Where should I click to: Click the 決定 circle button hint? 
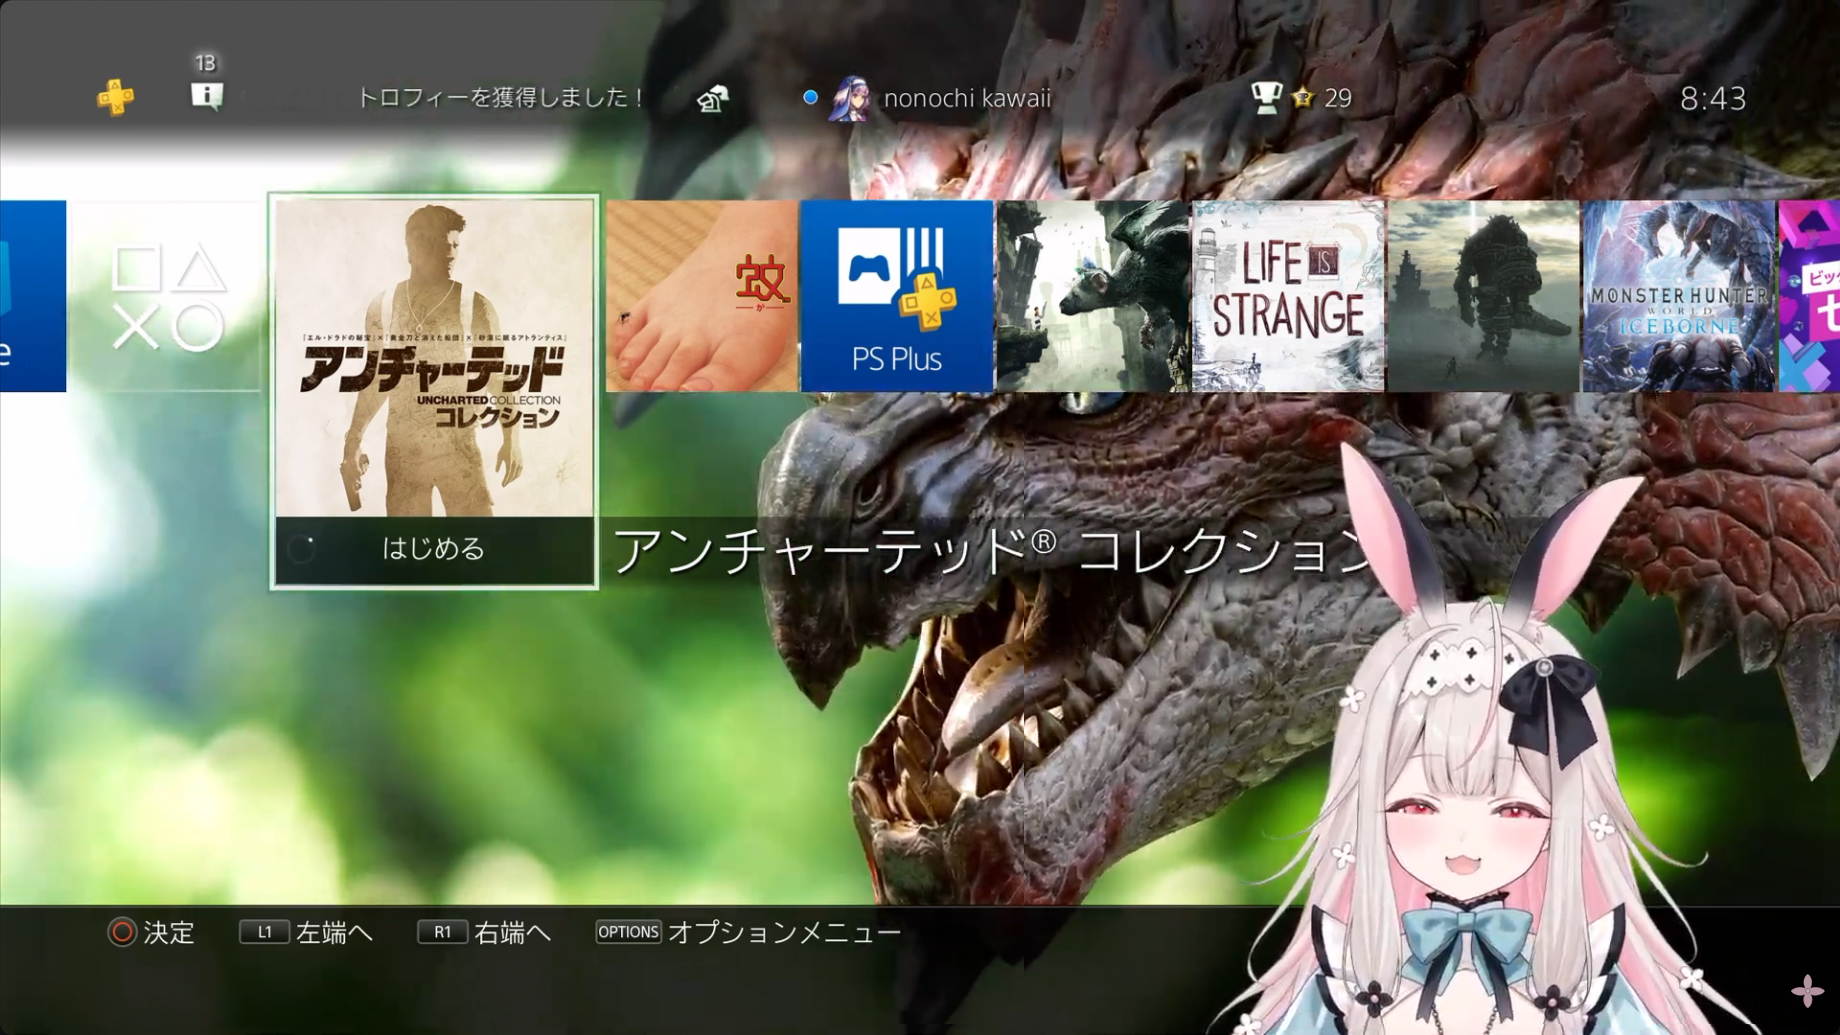pos(151,933)
